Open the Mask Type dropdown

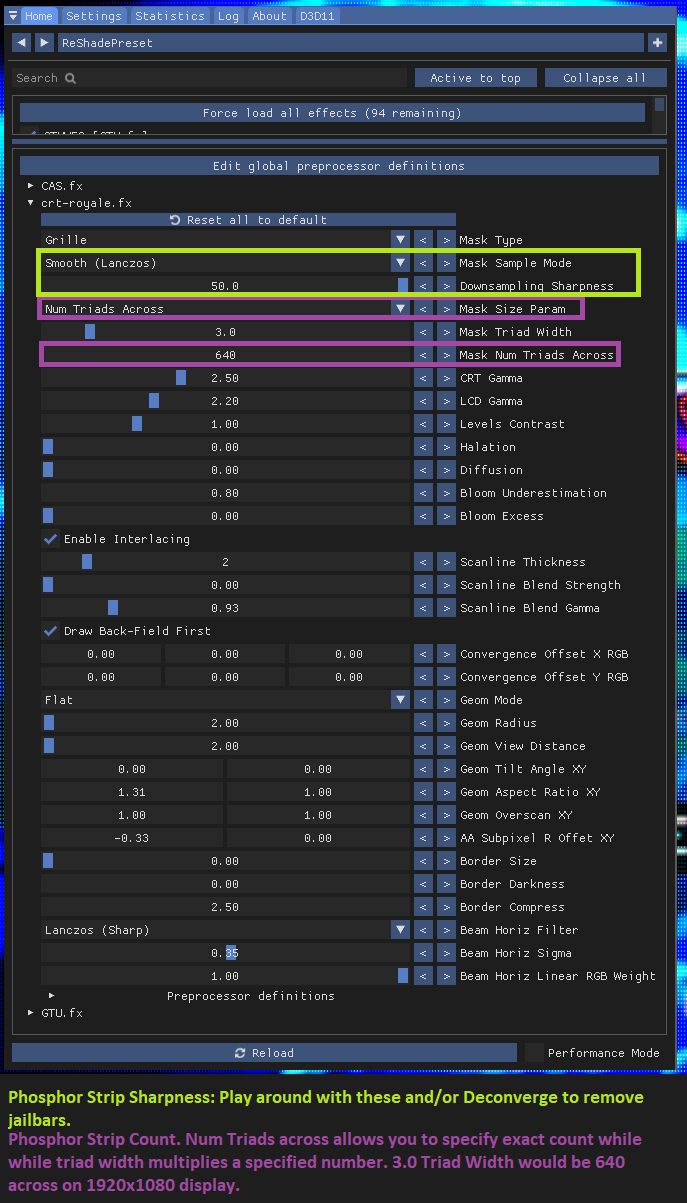400,240
